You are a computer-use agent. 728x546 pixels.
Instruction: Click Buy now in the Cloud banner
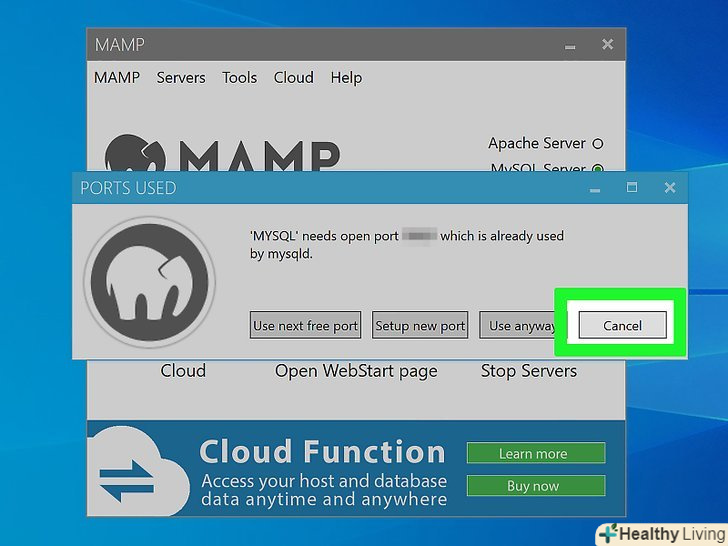pyautogui.click(x=536, y=486)
